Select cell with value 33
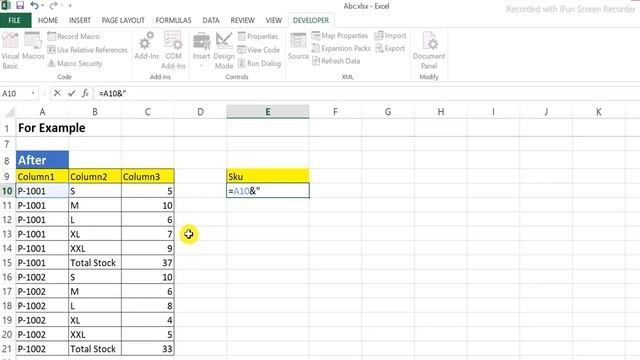 pyautogui.click(x=148, y=349)
